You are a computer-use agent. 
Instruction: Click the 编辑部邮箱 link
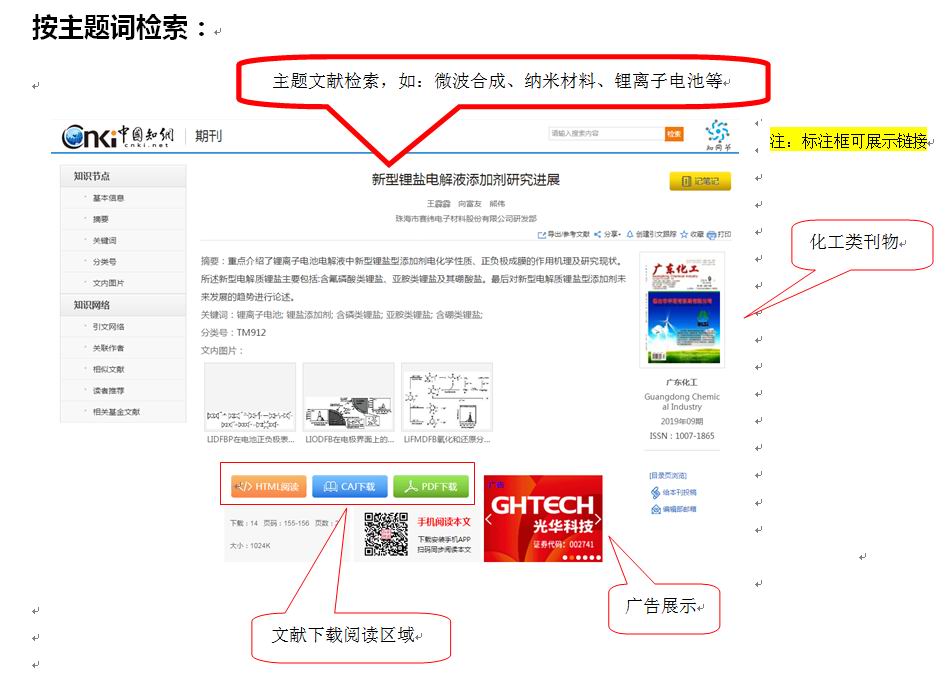click(x=679, y=509)
